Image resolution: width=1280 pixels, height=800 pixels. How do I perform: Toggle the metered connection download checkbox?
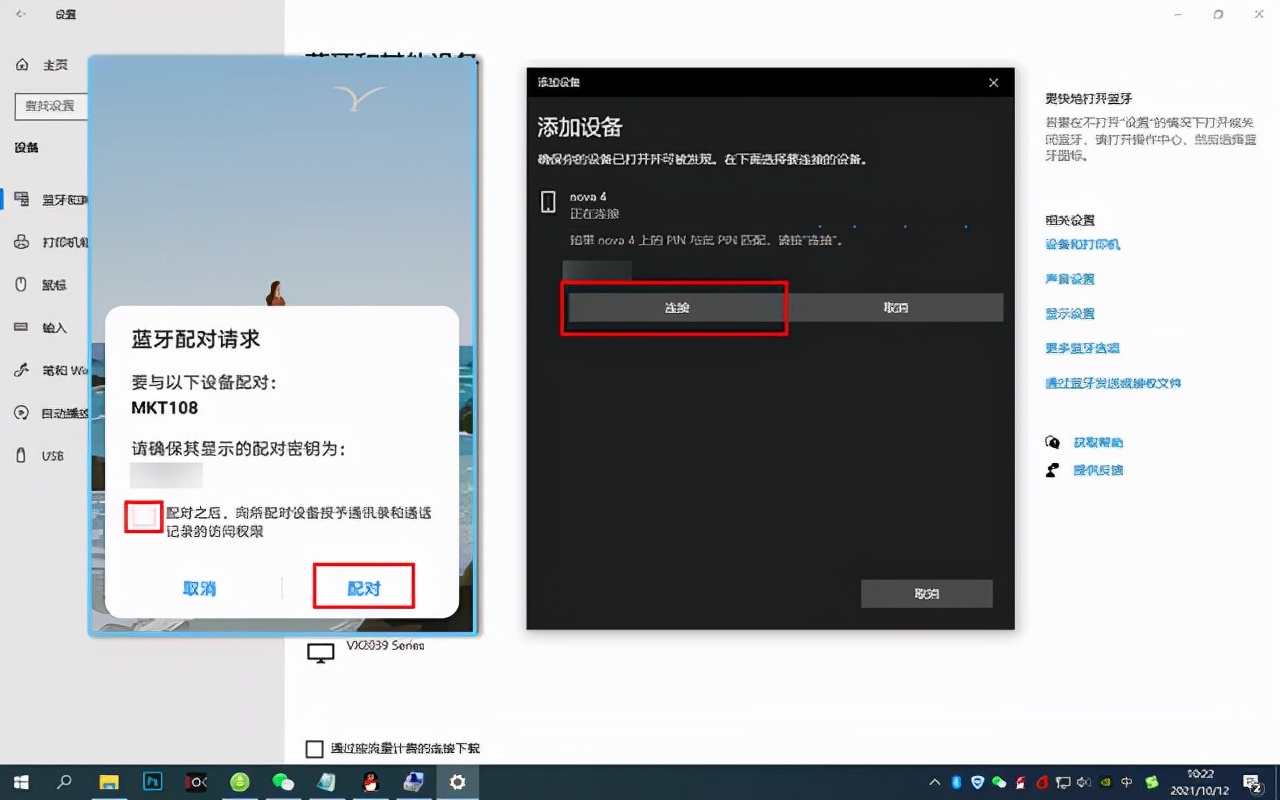click(314, 748)
